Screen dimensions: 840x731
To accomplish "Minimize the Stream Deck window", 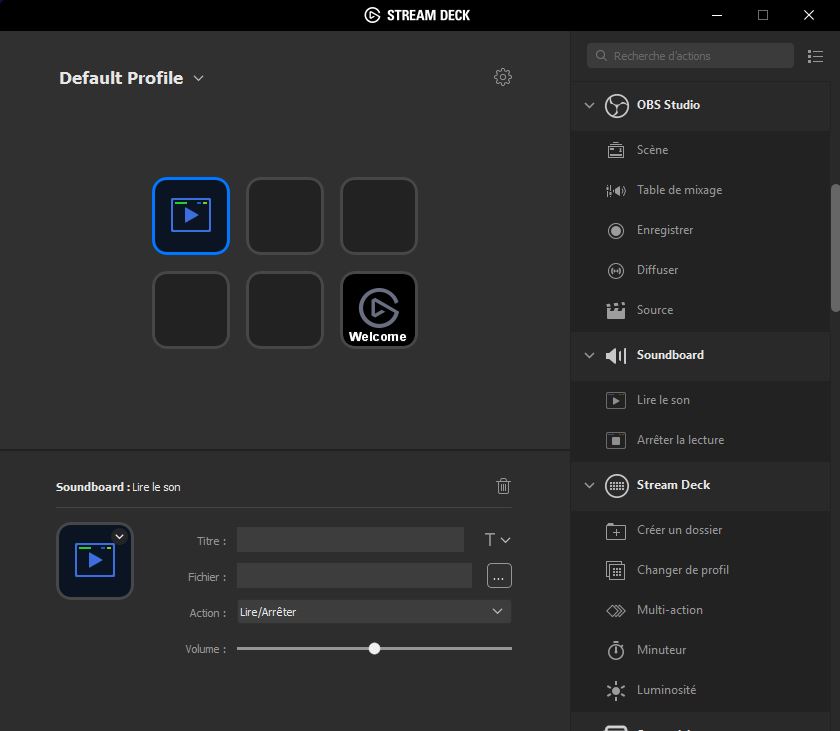I will click(x=717, y=15).
